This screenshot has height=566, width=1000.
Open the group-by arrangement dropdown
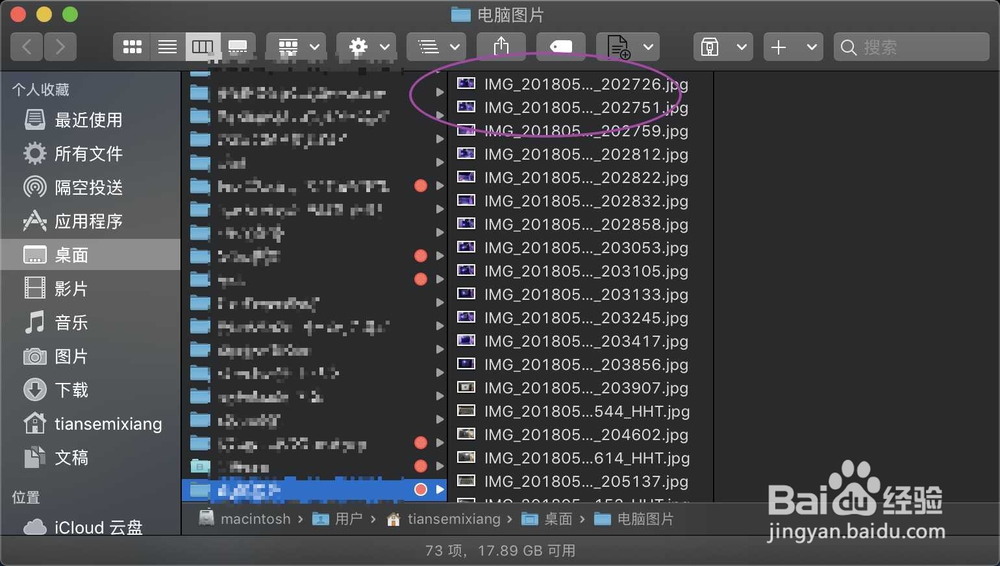click(x=296, y=47)
